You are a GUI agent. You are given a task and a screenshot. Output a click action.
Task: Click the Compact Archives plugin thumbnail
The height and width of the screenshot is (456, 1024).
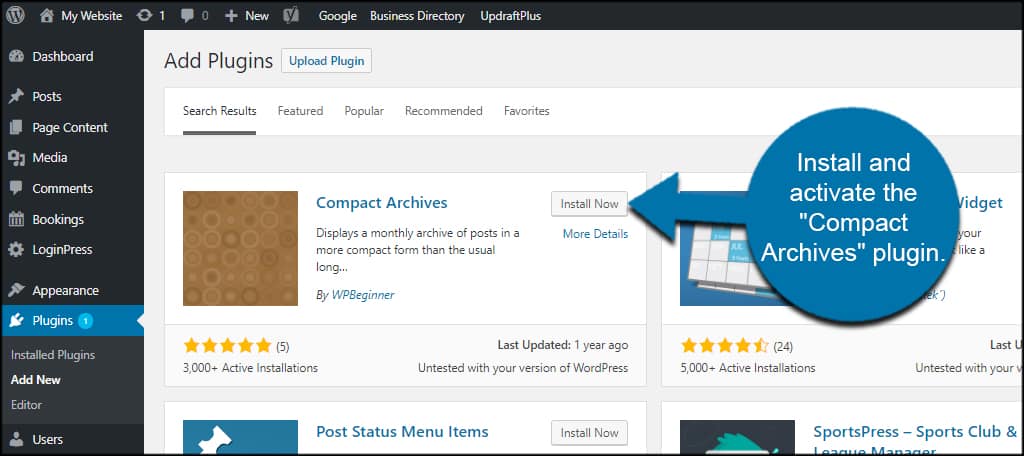tap(240, 248)
